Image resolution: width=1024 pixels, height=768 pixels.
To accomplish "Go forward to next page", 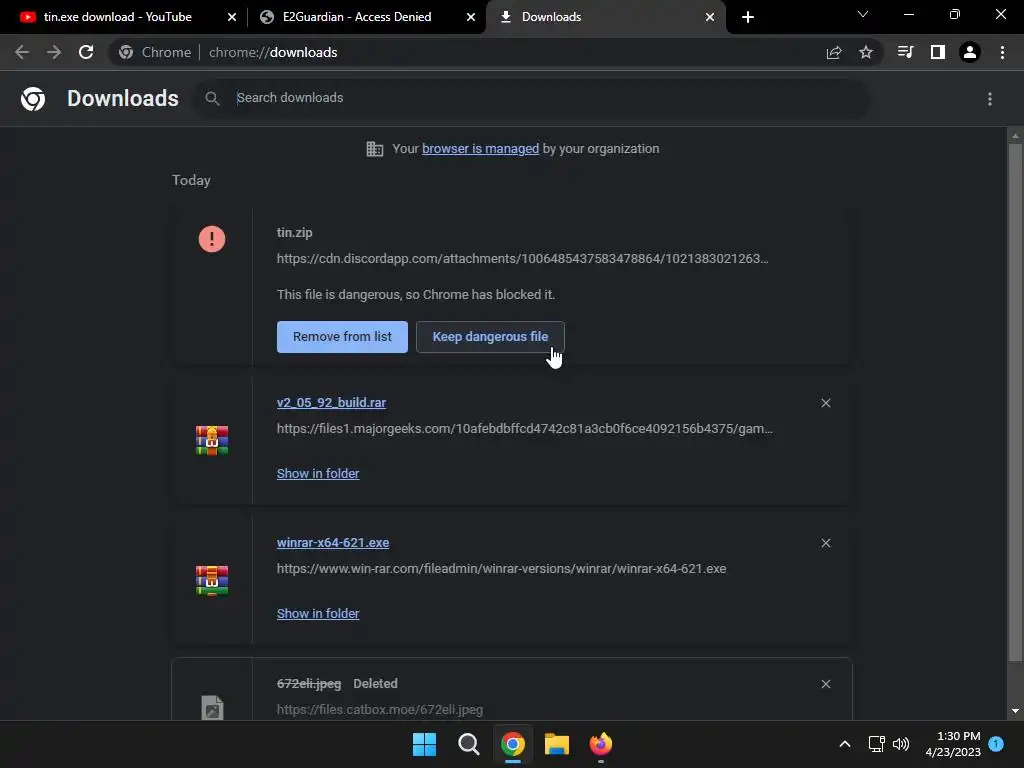I will (x=54, y=52).
